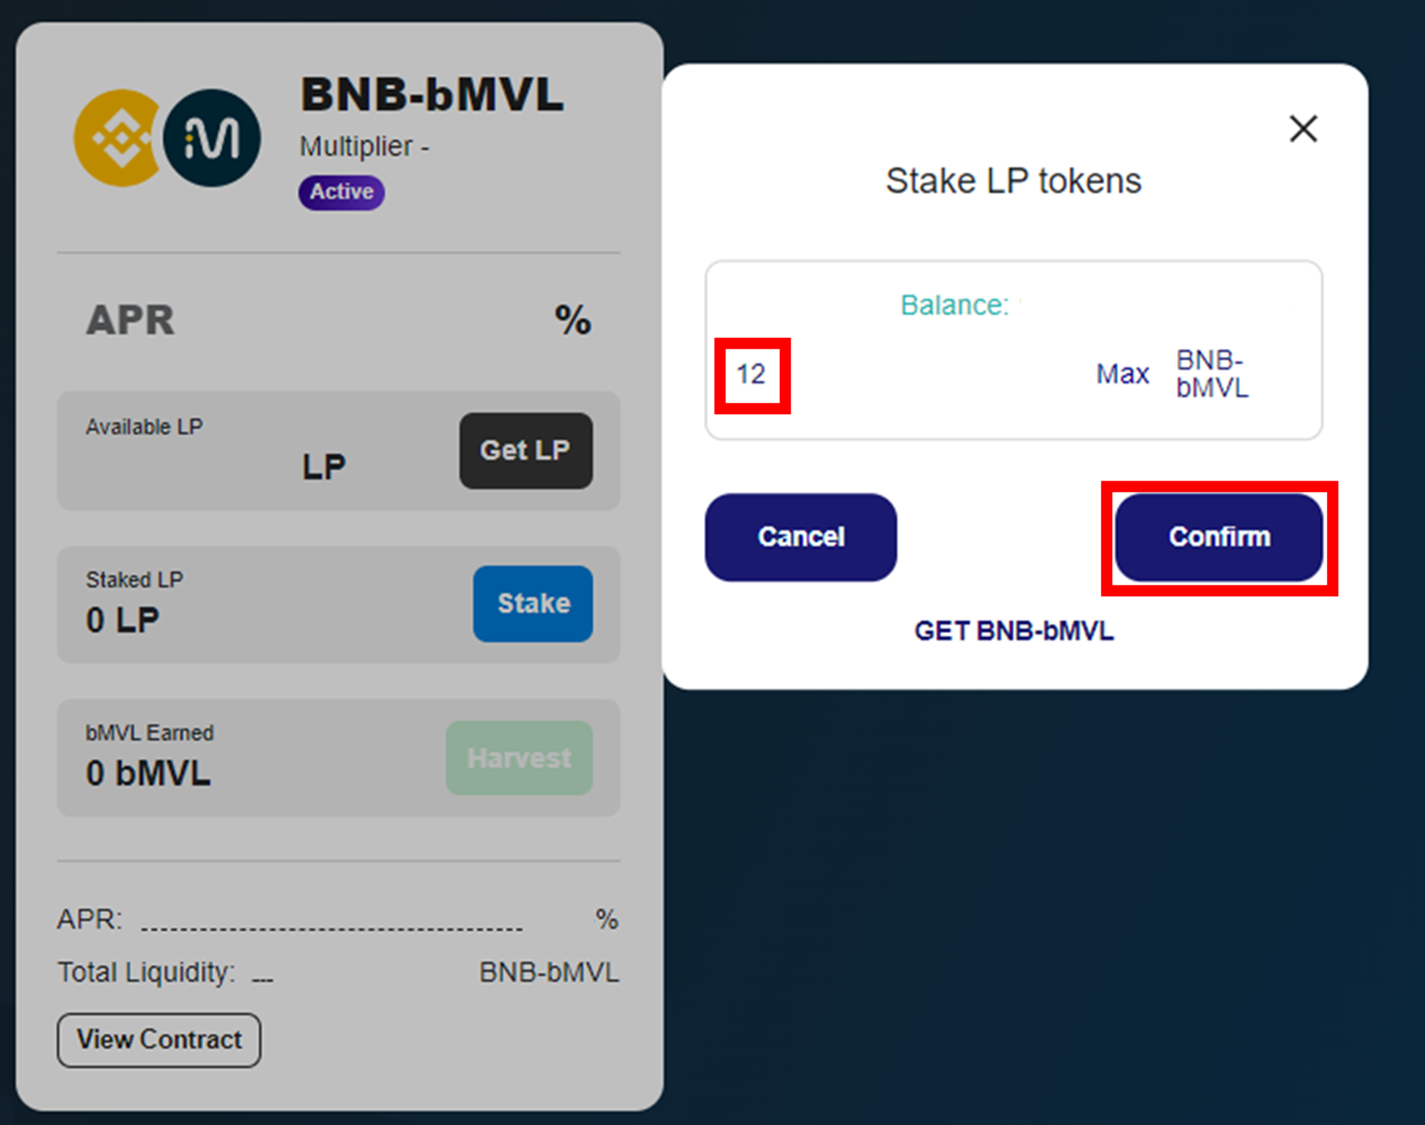Confirm the LP token stake
This screenshot has height=1125, width=1425.
pyautogui.click(x=1219, y=537)
